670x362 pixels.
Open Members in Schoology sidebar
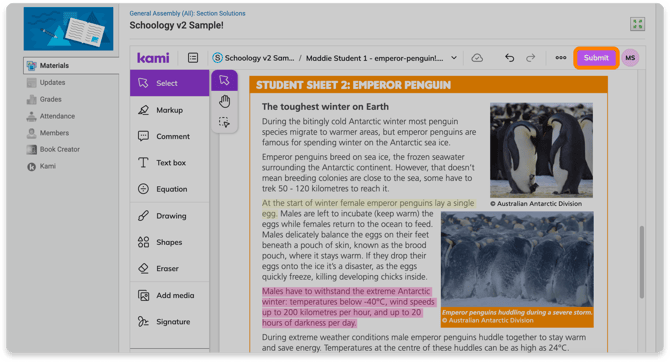[54, 133]
